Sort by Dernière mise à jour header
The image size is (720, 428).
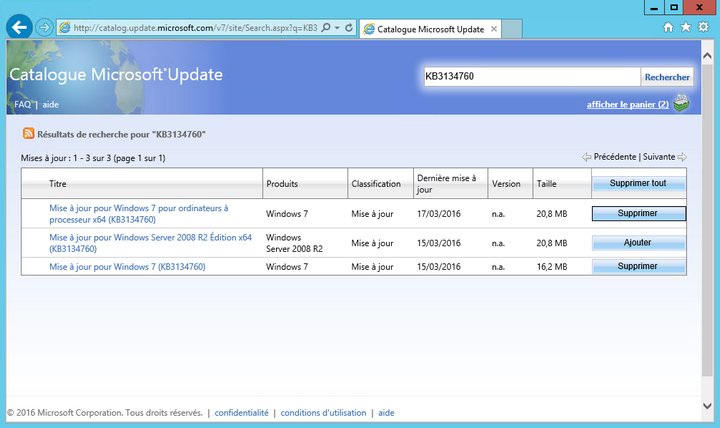coord(446,184)
